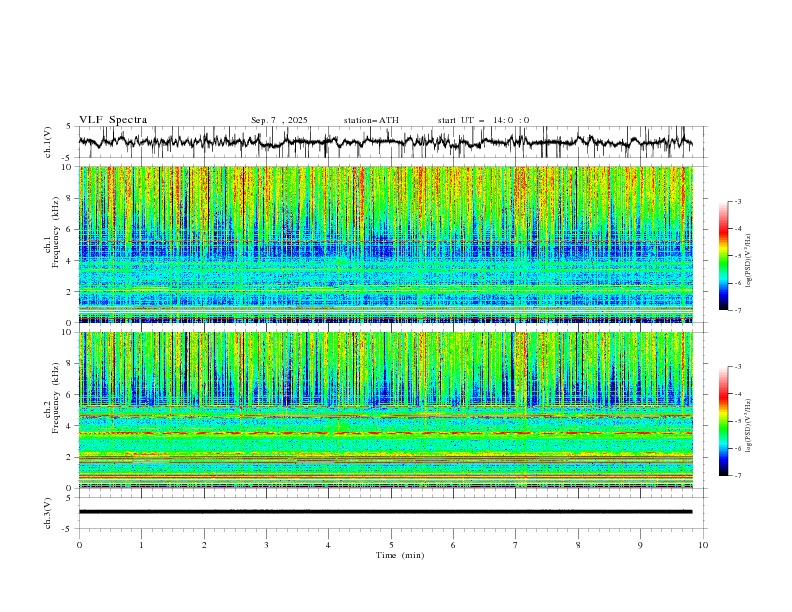Screen dimensions: 792x612
Task: Click the "start UT = 14:0 :0" label
Action: pos(483,120)
